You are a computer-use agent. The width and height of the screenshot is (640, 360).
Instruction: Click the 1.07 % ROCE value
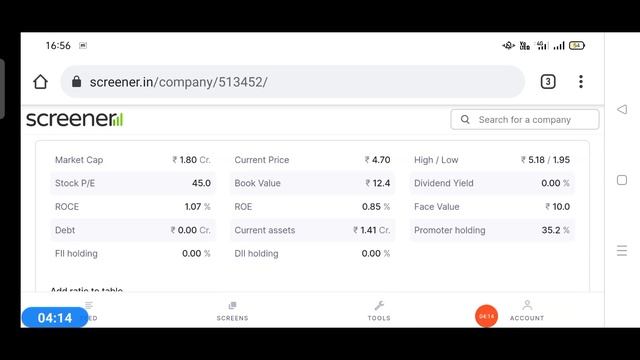tap(198, 207)
